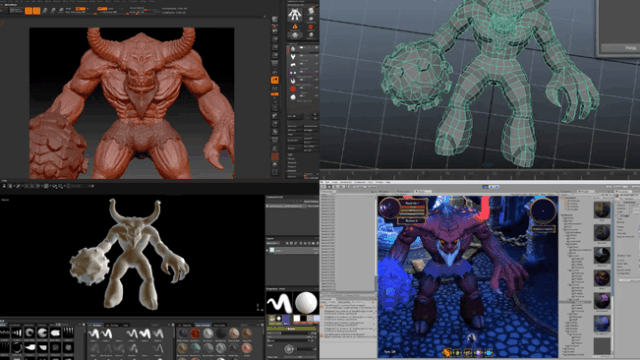Screen dimensions: 640x360
Task: Select the Move mode icon on ZBrush top shelf
Action: coord(44,11)
